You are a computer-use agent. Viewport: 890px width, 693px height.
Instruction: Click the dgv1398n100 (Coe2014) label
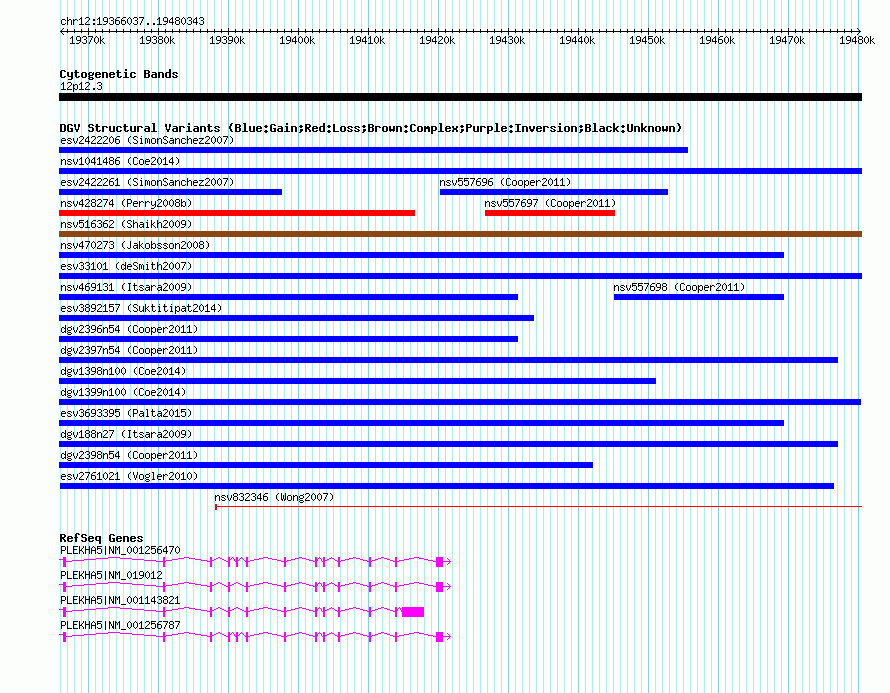[x=123, y=371]
